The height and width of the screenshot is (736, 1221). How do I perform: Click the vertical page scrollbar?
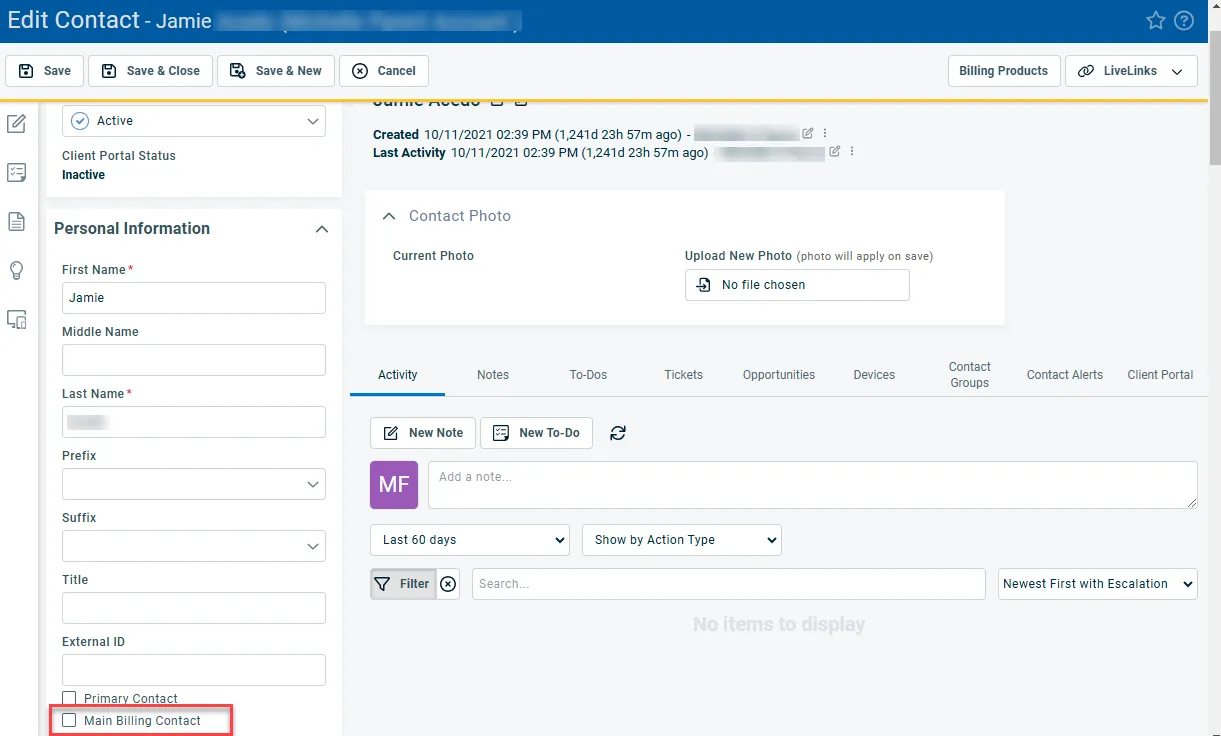[1214, 100]
